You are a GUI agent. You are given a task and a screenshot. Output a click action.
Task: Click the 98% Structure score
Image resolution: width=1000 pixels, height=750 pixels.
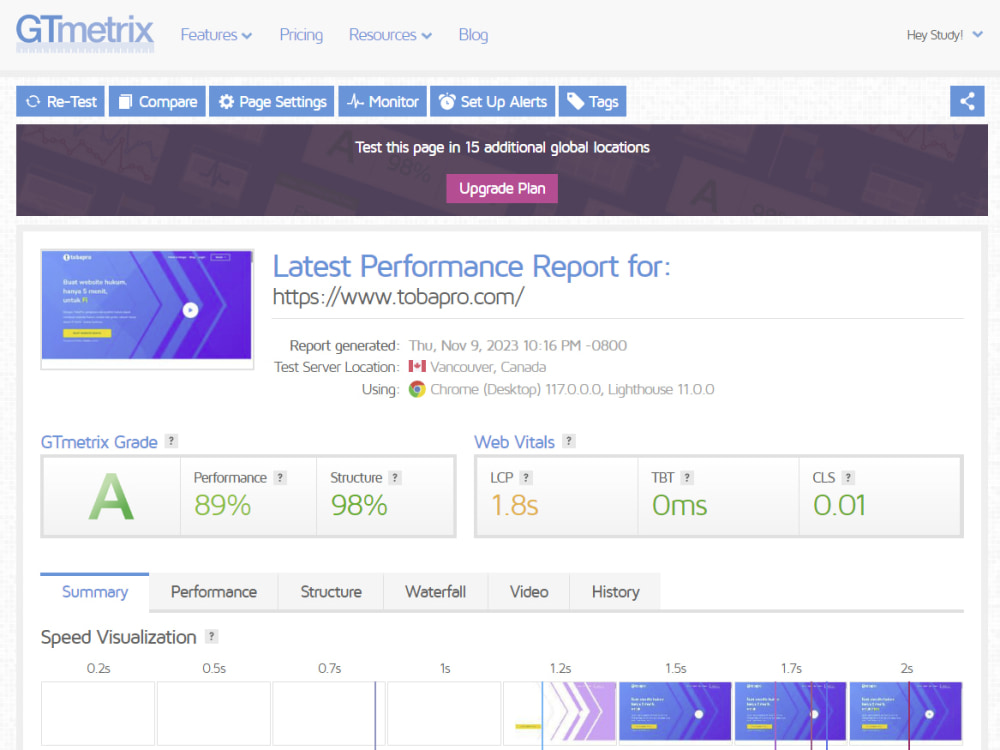point(359,505)
